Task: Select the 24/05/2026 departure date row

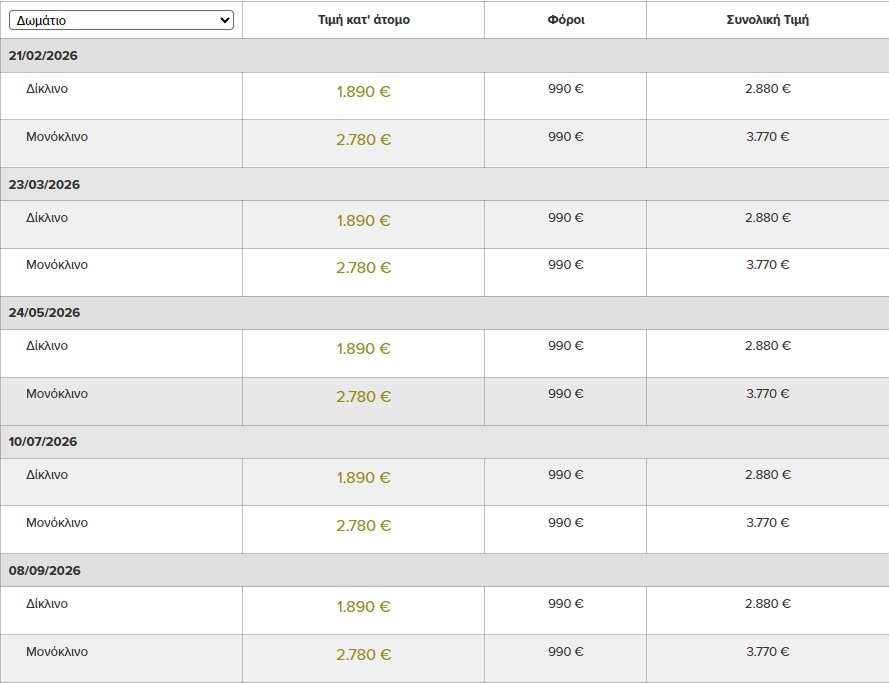Action: pyautogui.click(x=43, y=313)
